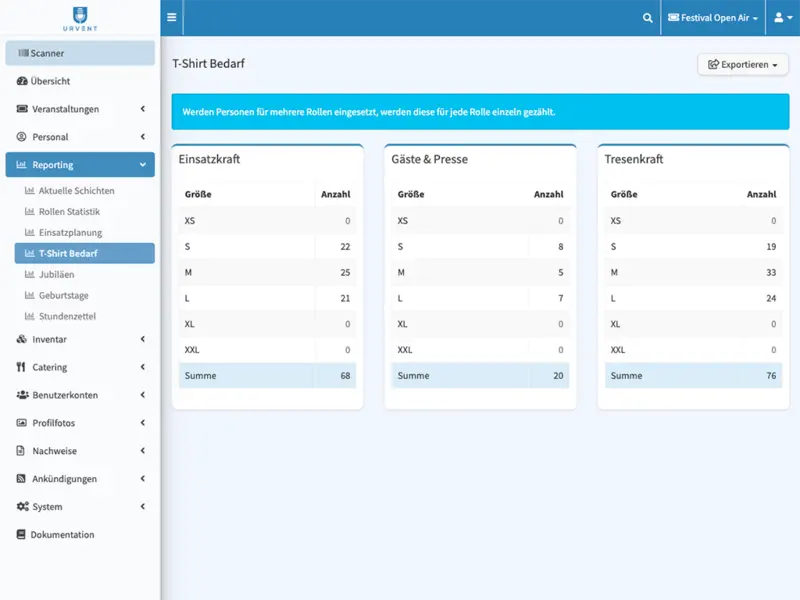This screenshot has width=800, height=600.
Task: Click the Einsatzplanung sidebar chart link icon
Action: tap(30, 232)
